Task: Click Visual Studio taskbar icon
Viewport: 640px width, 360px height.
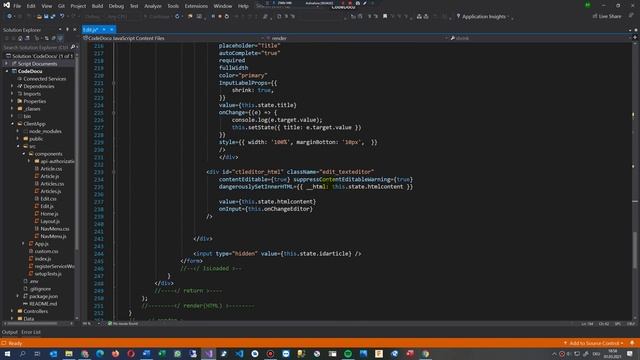Action: point(208,354)
